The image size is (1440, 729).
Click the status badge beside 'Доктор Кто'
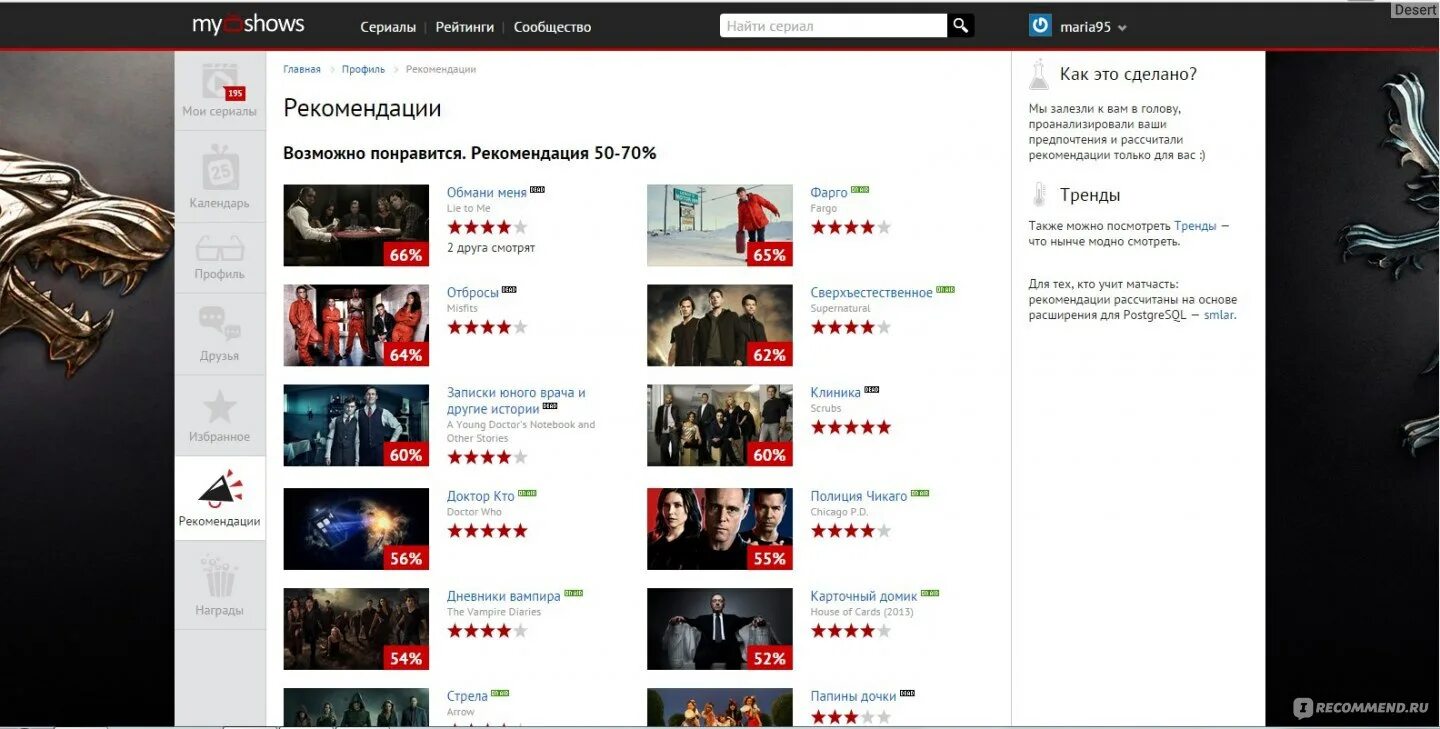[527, 493]
